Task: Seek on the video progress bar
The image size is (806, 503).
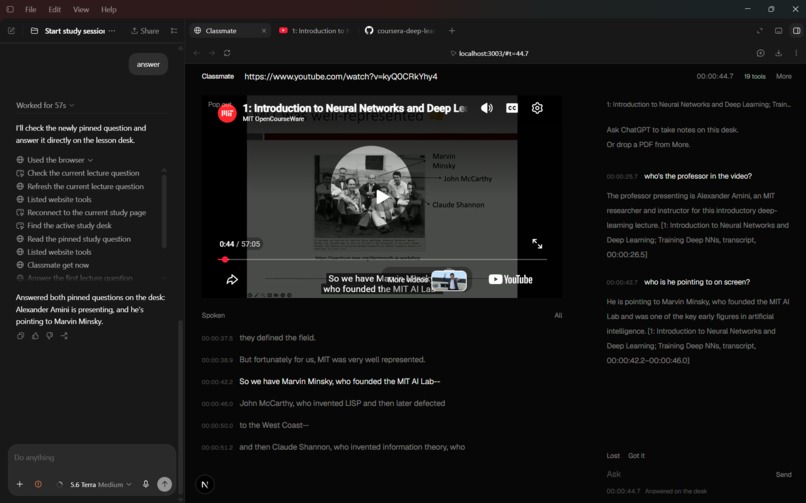Action: pos(382,259)
